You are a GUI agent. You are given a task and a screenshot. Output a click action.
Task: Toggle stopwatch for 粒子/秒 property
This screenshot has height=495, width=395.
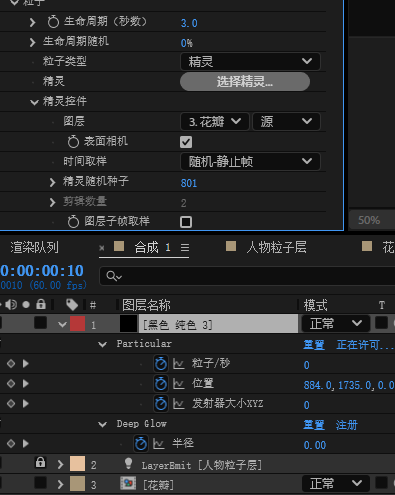[161, 364]
